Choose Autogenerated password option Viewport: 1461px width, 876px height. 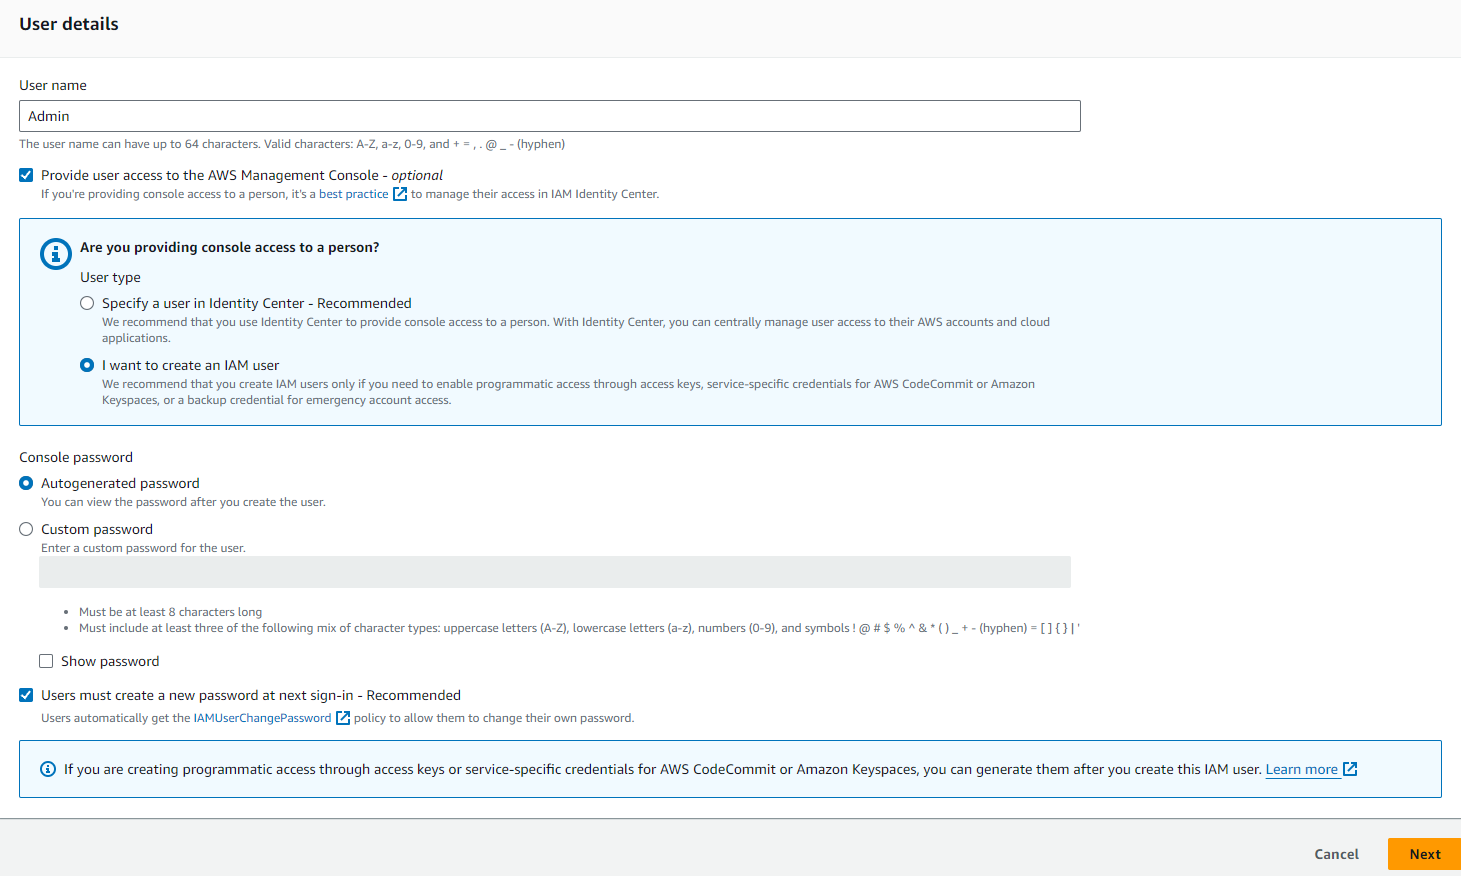pos(26,483)
